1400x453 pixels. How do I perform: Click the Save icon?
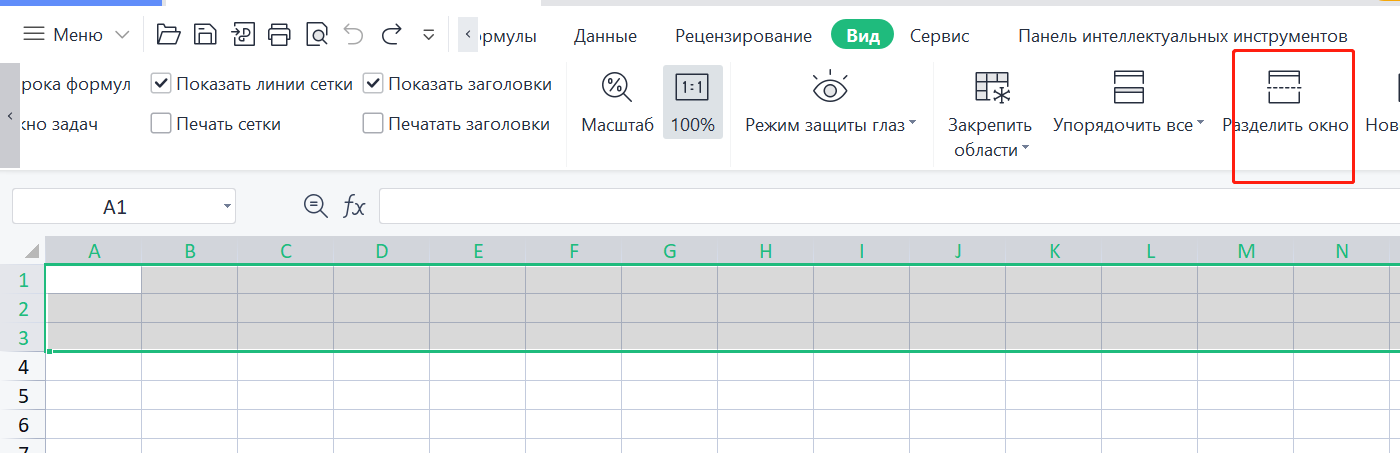(205, 35)
